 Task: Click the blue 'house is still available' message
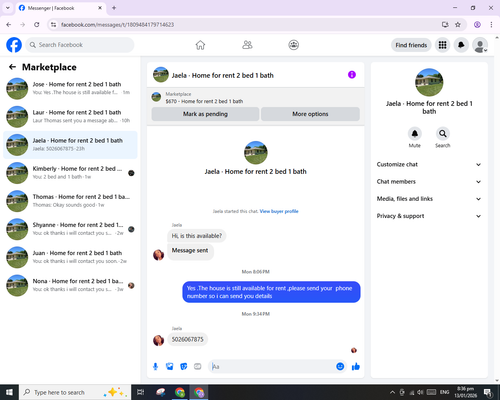[x=271, y=292]
